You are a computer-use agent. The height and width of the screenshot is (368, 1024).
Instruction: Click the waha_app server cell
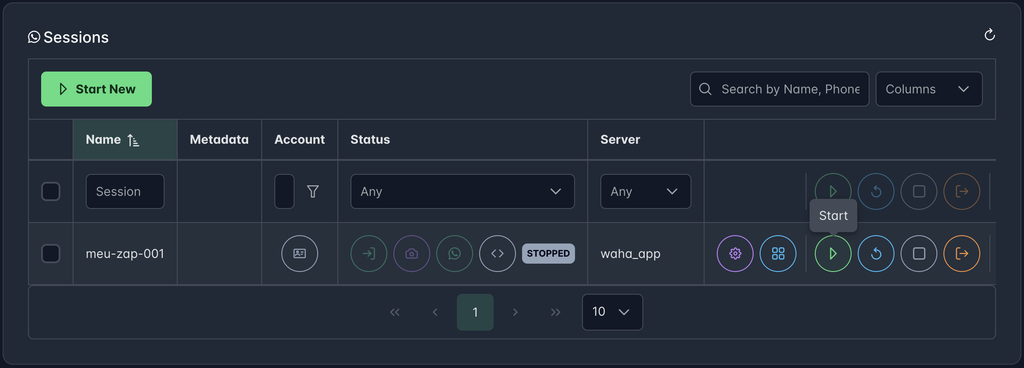pyautogui.click(x=630, y=254)
